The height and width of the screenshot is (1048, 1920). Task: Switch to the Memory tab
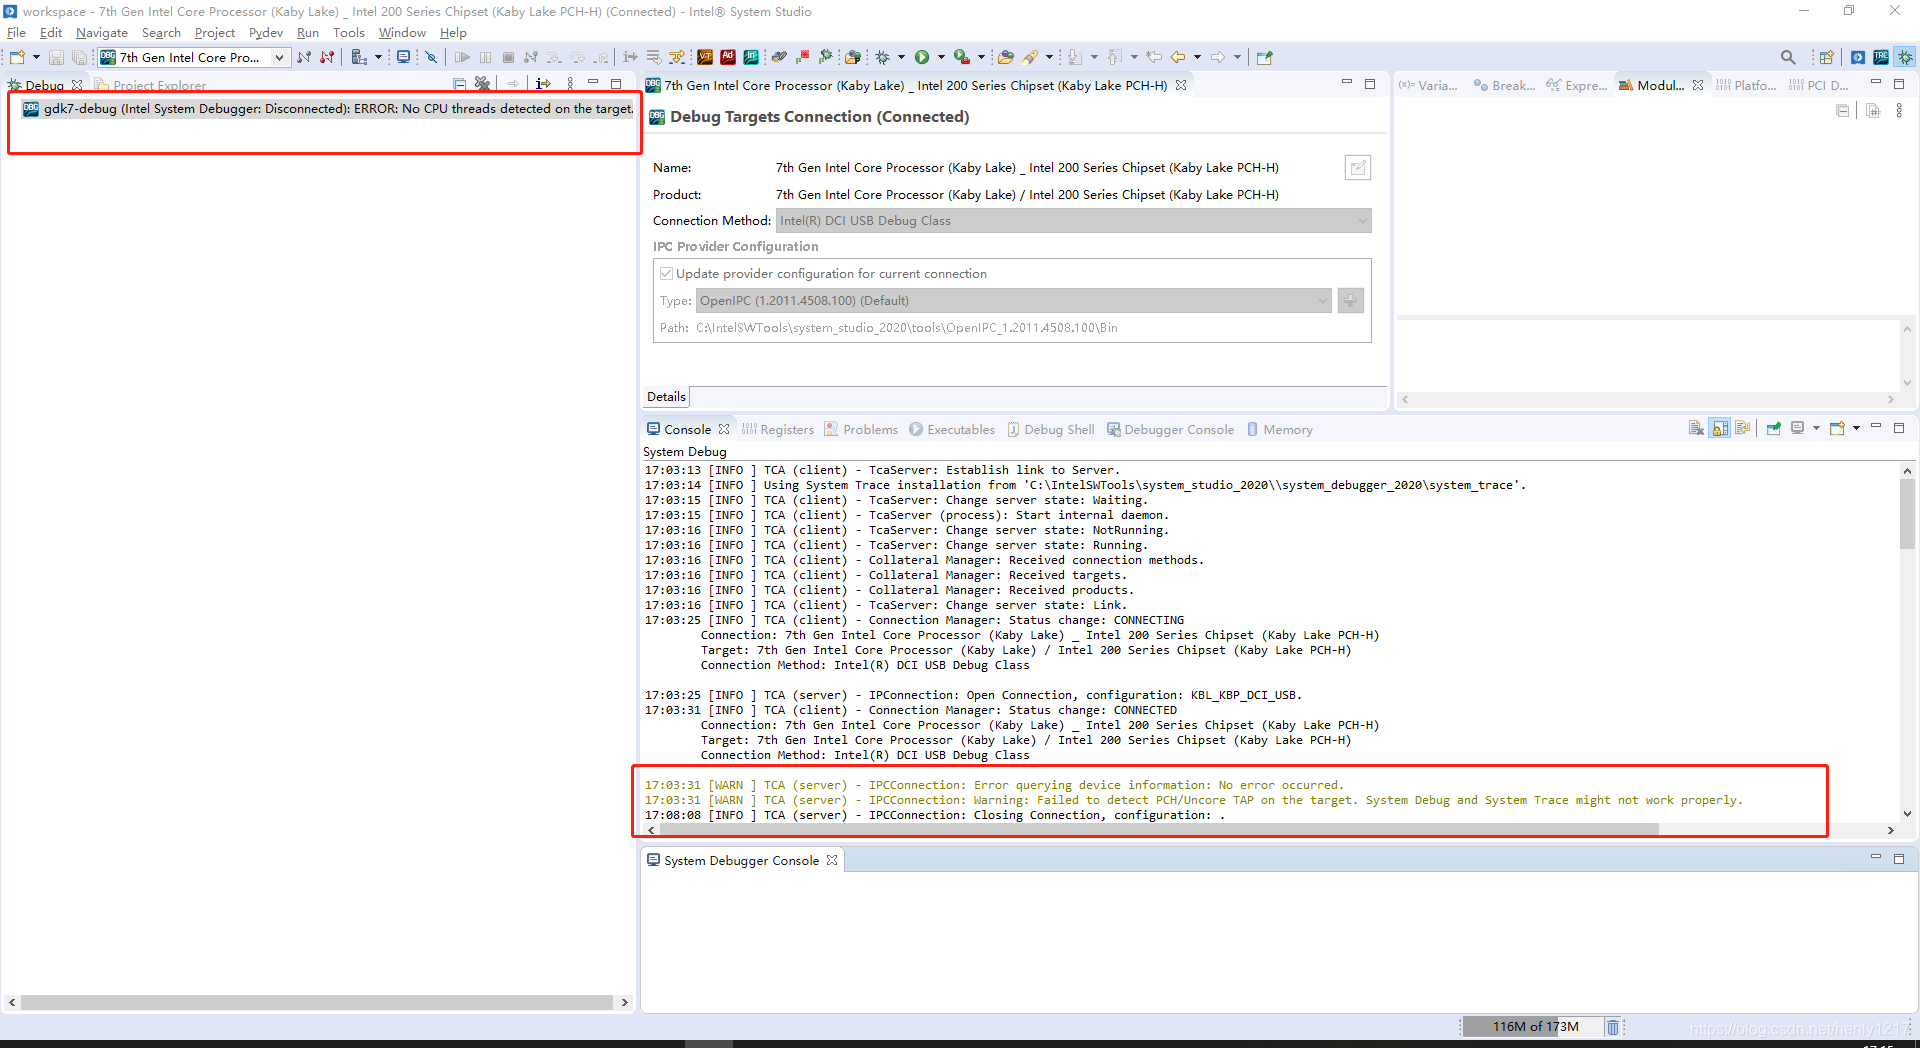pyautogui.click(x=1279, y=429)
